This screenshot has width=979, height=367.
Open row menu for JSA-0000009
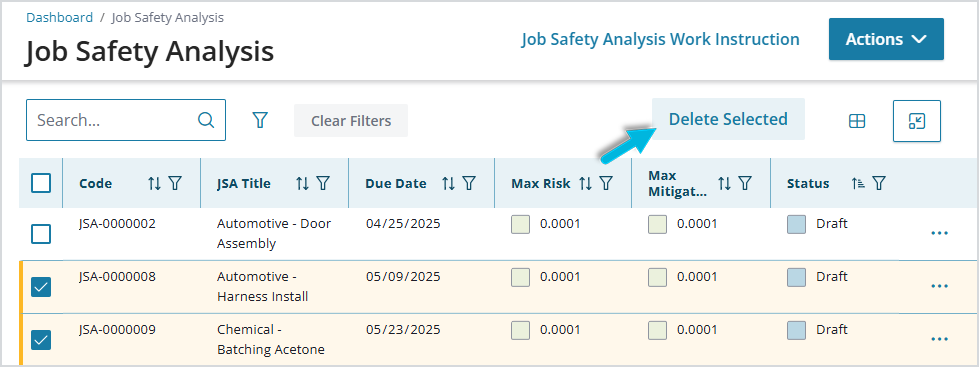tap(940, 339)
